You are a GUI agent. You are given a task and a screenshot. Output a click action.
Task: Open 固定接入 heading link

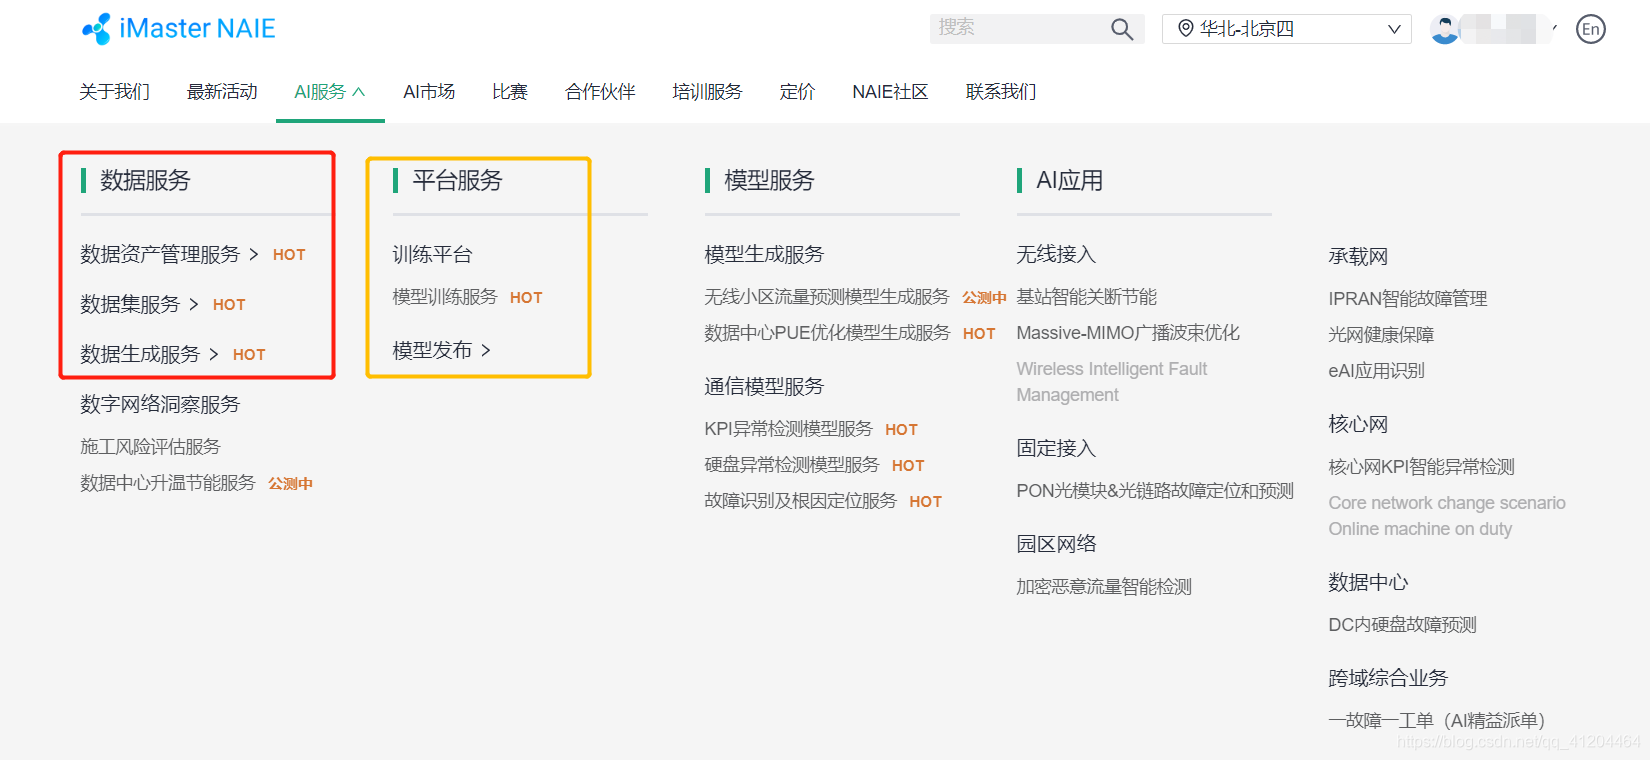point(1056,449)
